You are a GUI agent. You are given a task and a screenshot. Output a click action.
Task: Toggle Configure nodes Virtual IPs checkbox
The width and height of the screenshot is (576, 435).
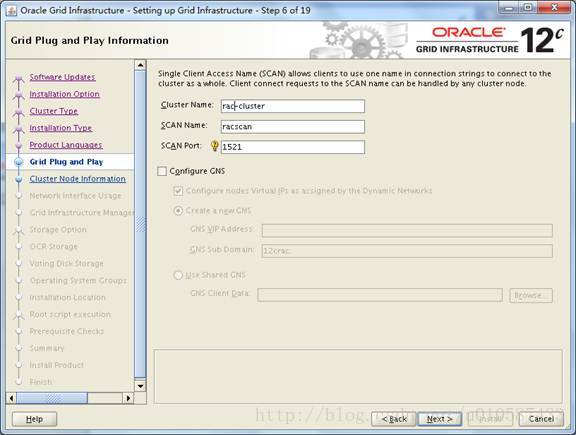(178, 191)
